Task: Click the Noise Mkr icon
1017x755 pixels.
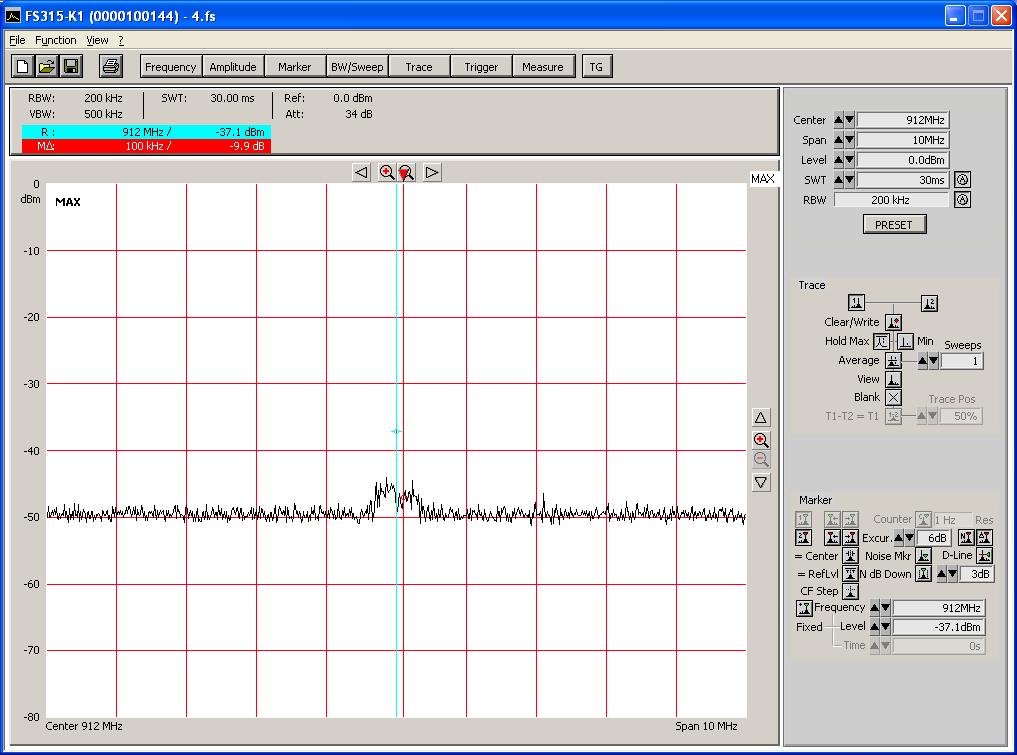Action: pos(924,556)
